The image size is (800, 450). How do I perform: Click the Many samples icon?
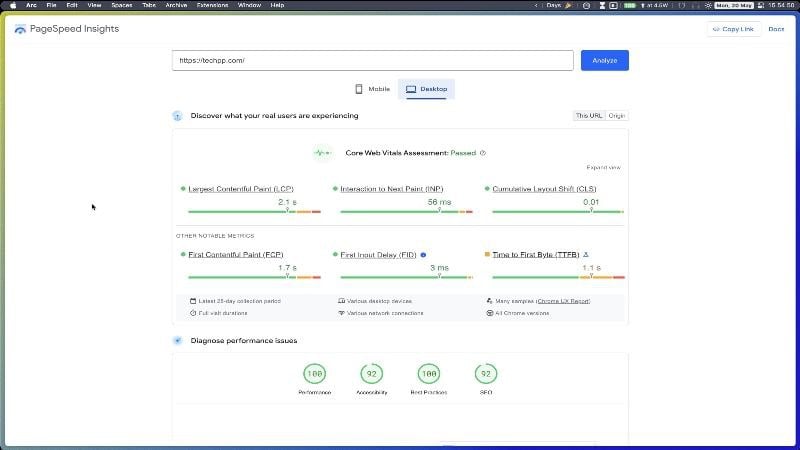490,301
